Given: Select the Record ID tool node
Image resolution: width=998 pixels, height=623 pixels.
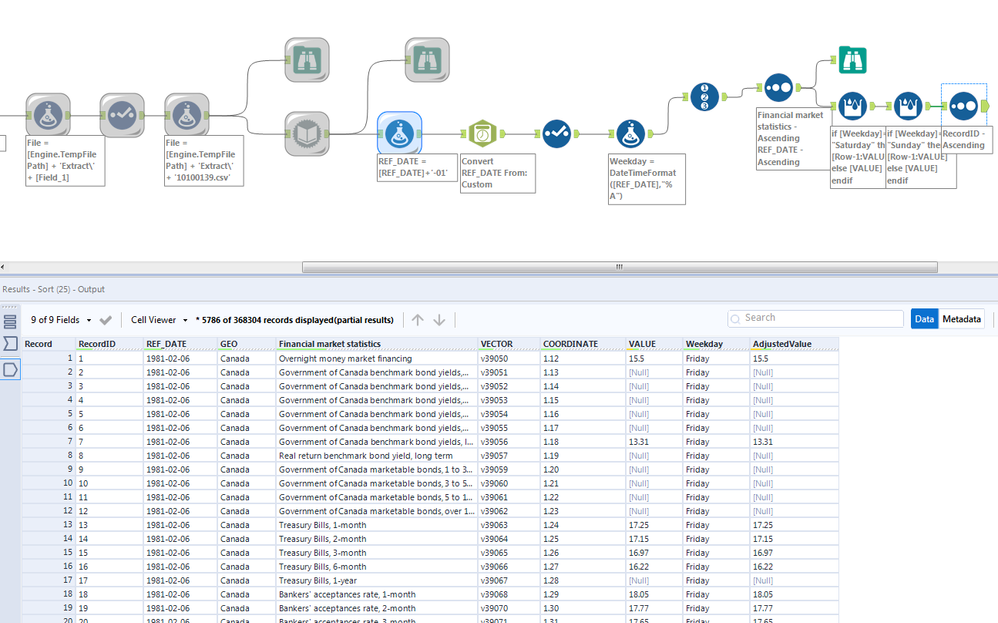Looking at the screenshot, I should [704, 97].
